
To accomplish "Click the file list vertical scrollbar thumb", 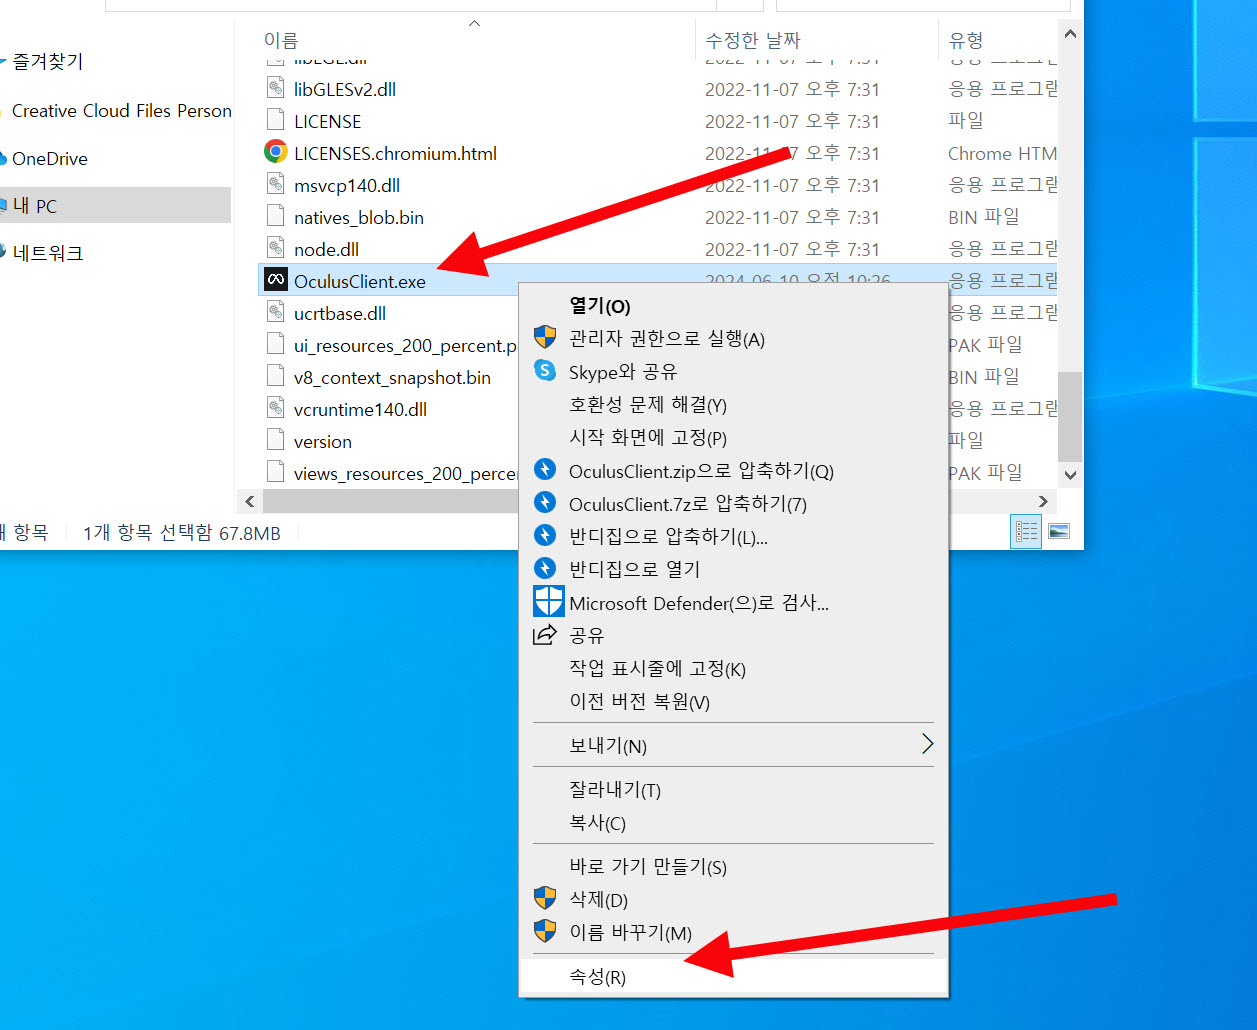I will coord(1070,416).
